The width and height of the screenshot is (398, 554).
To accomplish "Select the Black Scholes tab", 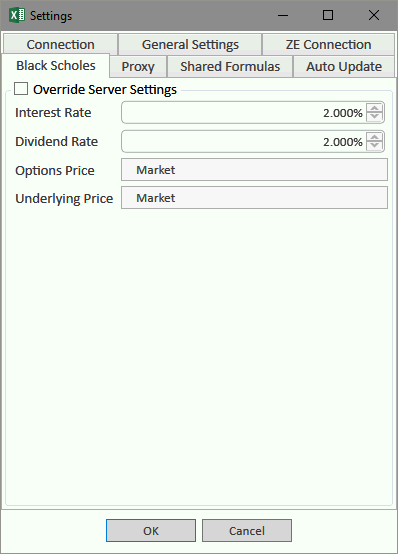I will (x=56, y=66).
